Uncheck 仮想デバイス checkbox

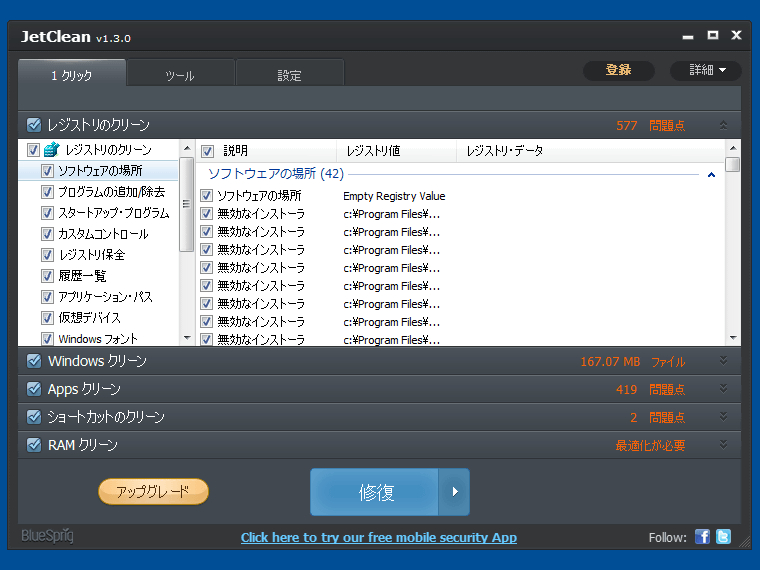tap(47, 318)
